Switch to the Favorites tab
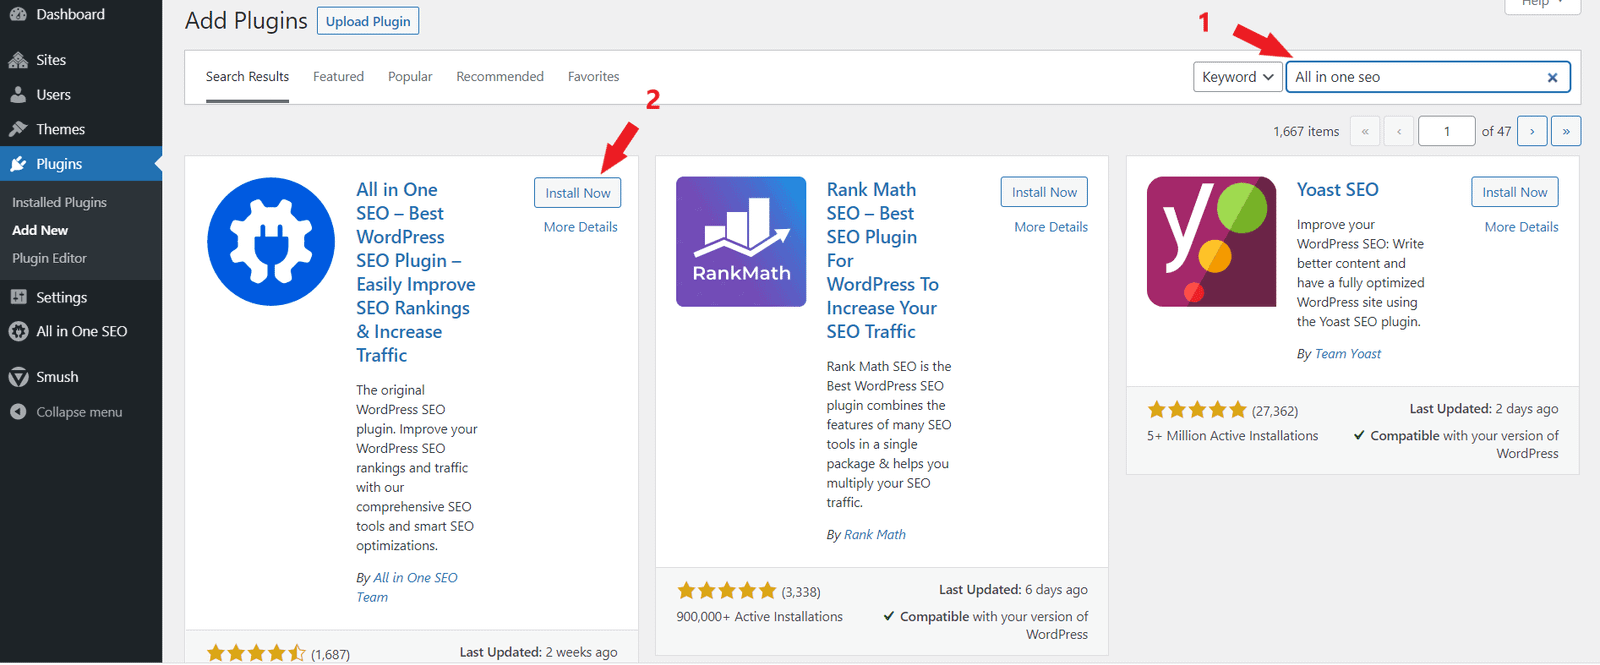This screenshot has height=665, width=1600. pos(593,77)
